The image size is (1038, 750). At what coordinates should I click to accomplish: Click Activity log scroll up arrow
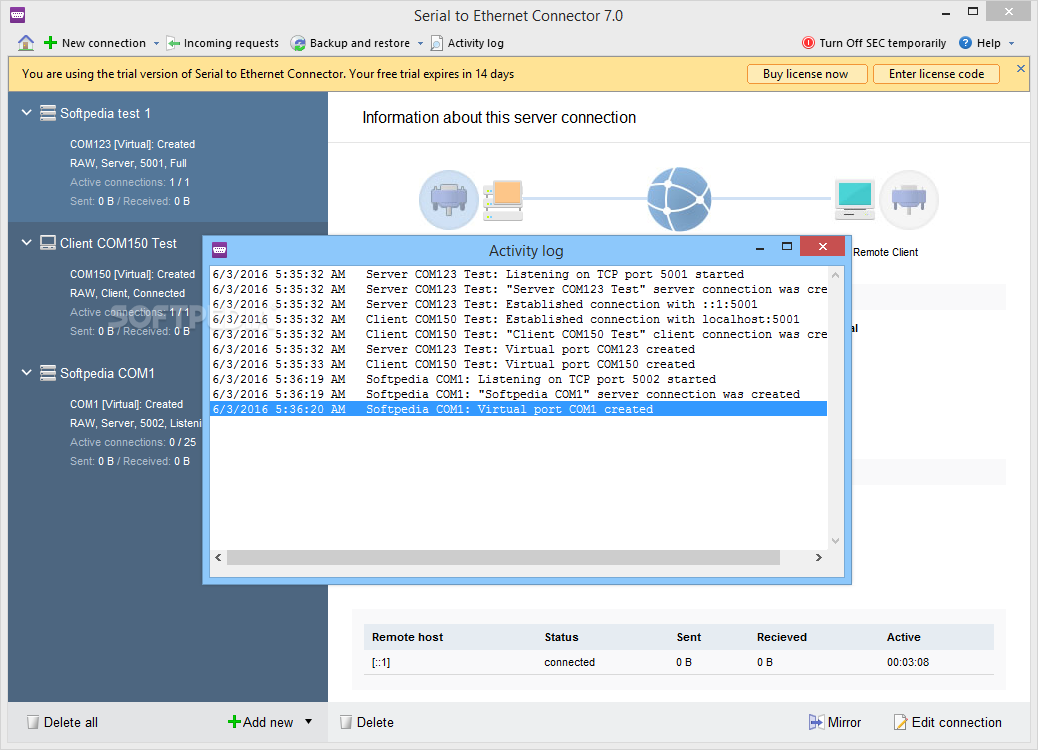835,275
